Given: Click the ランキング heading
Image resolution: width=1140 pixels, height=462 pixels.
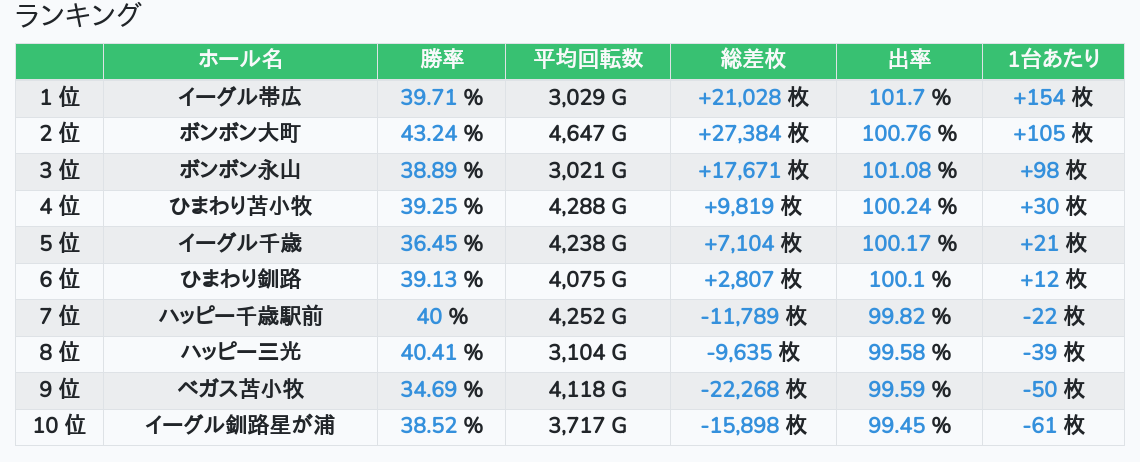Looking at the screenshot, I should coord(79,16).
